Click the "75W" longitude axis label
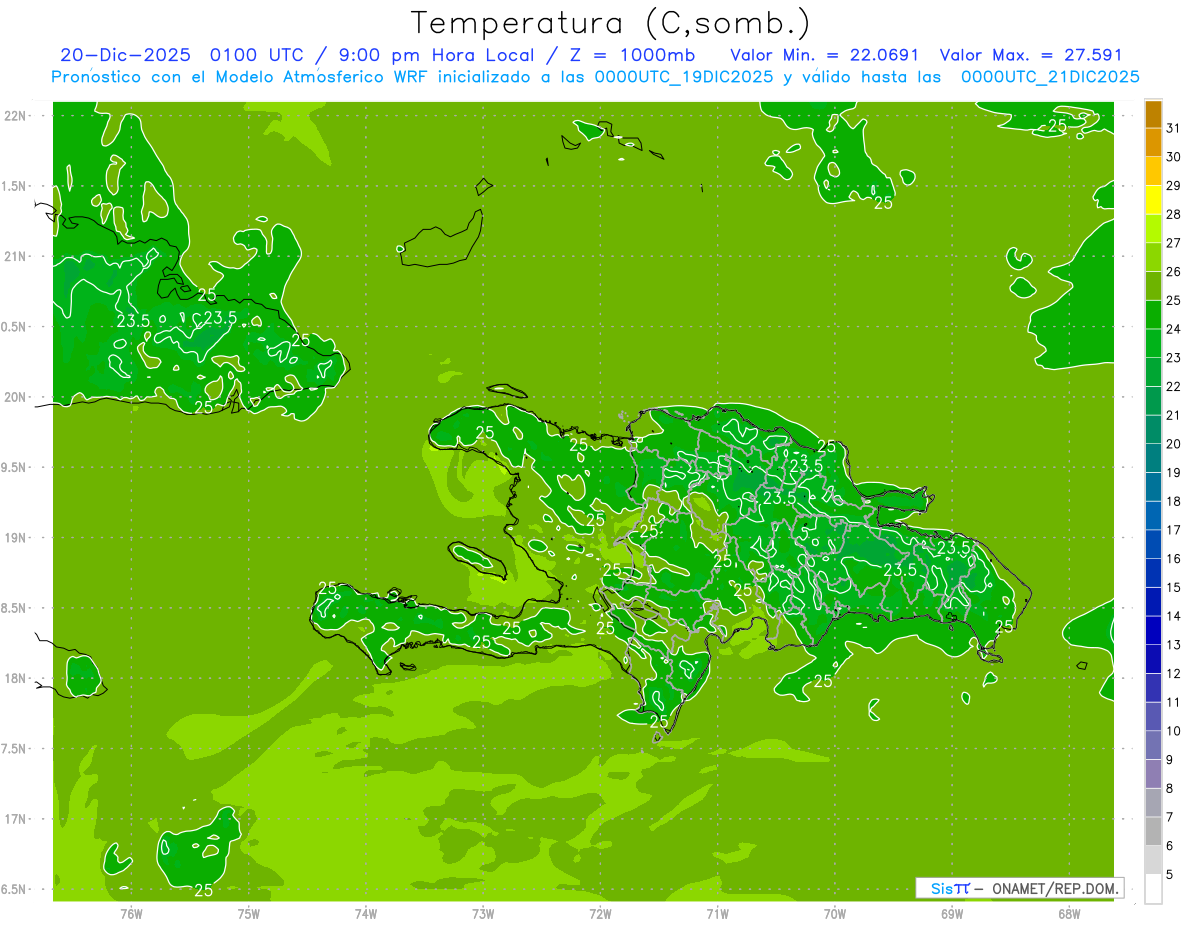The width and height of the screenshot is (1200, 927). pyautogui.click(x=249, y=913)
